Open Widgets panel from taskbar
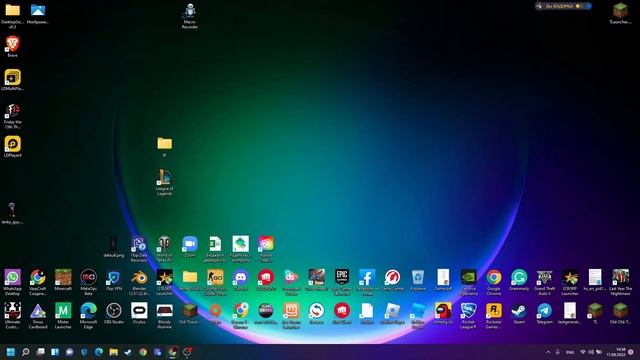 tap(55, 351)
